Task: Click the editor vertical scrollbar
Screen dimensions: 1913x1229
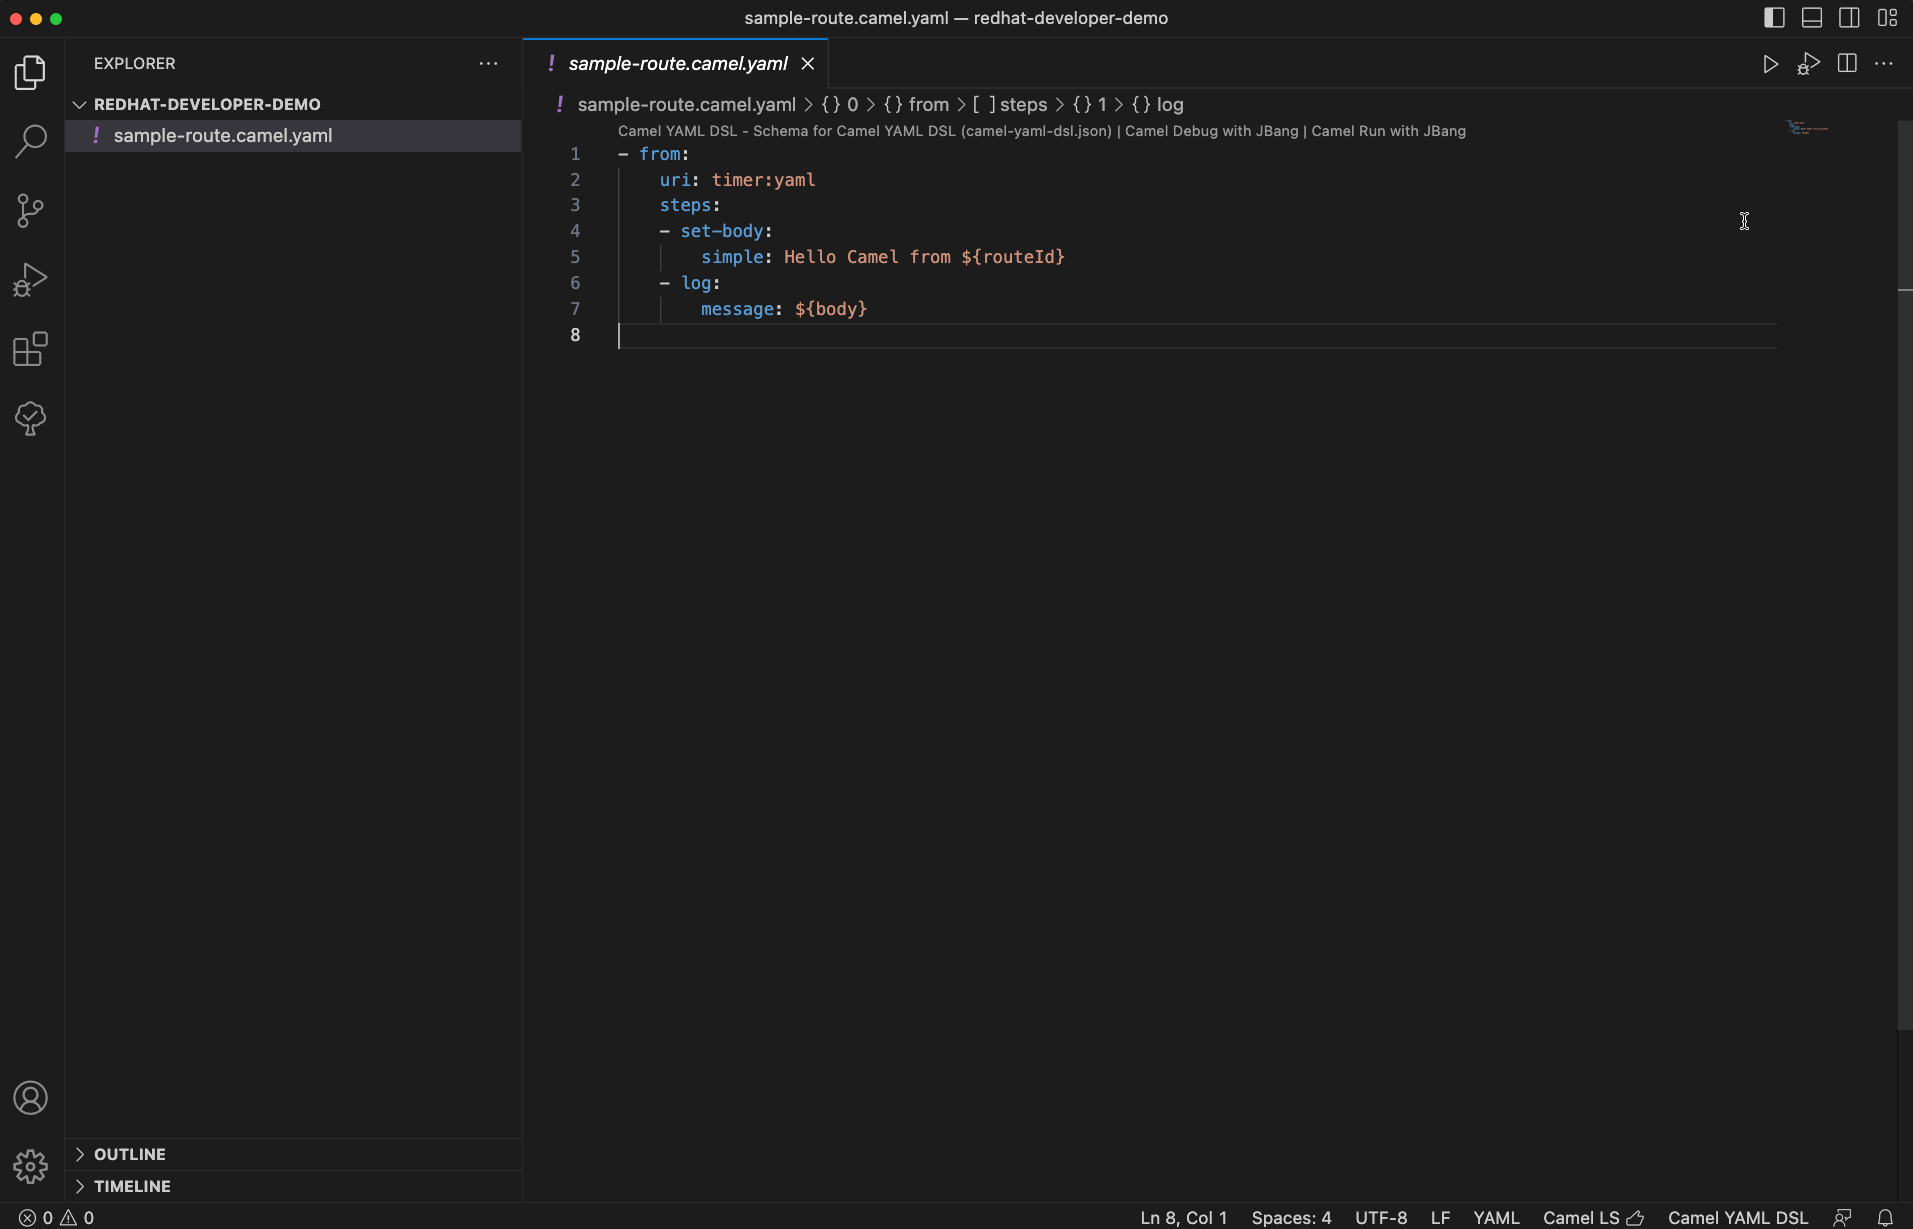Action: coord(1905,575)
